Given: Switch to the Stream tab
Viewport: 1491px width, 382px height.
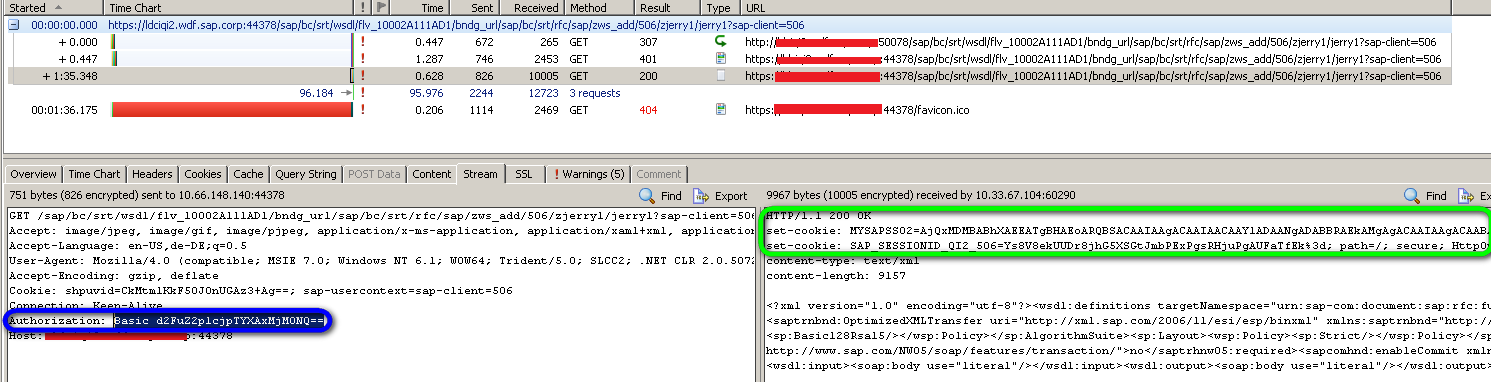Looking at the screenshot, I should point(480,174).
